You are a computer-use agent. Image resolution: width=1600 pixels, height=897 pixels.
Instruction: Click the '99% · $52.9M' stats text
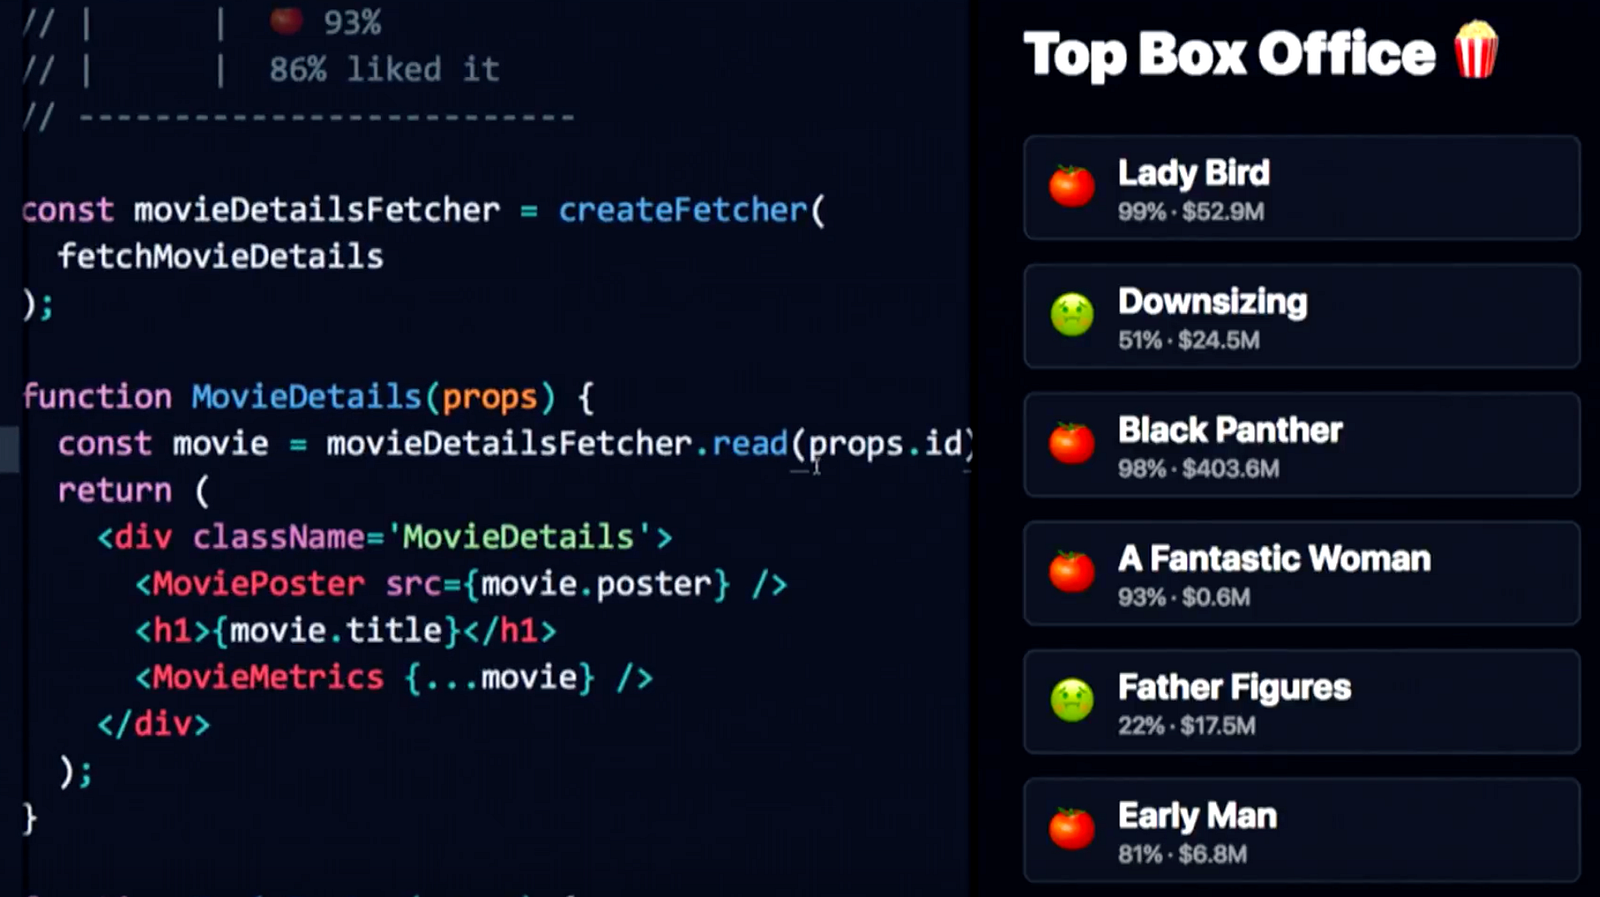(1191, 212)
